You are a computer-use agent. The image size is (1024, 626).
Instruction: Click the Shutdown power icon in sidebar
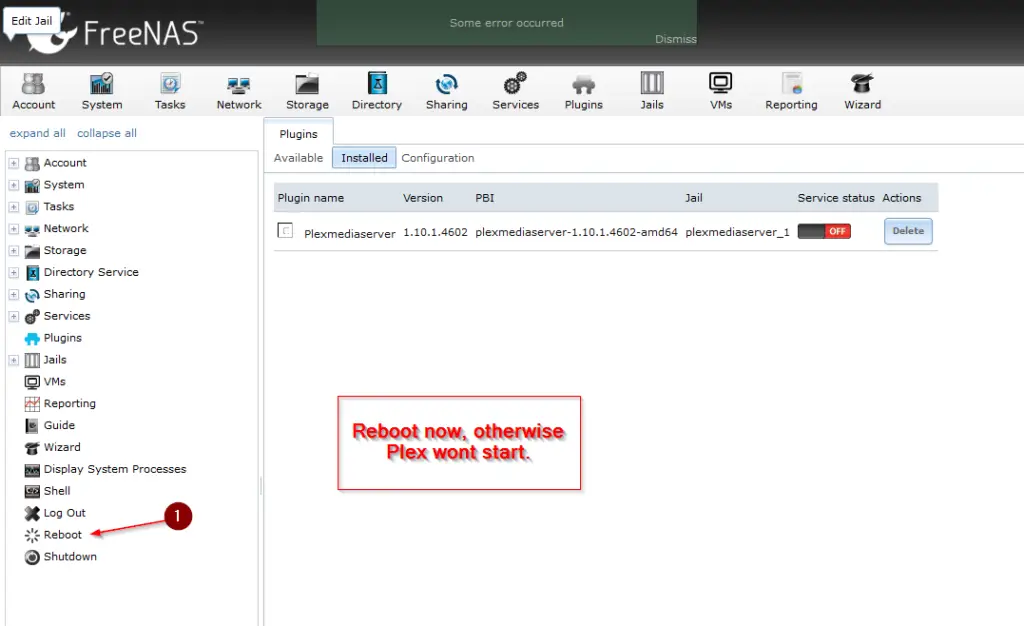tap(32, 557)
